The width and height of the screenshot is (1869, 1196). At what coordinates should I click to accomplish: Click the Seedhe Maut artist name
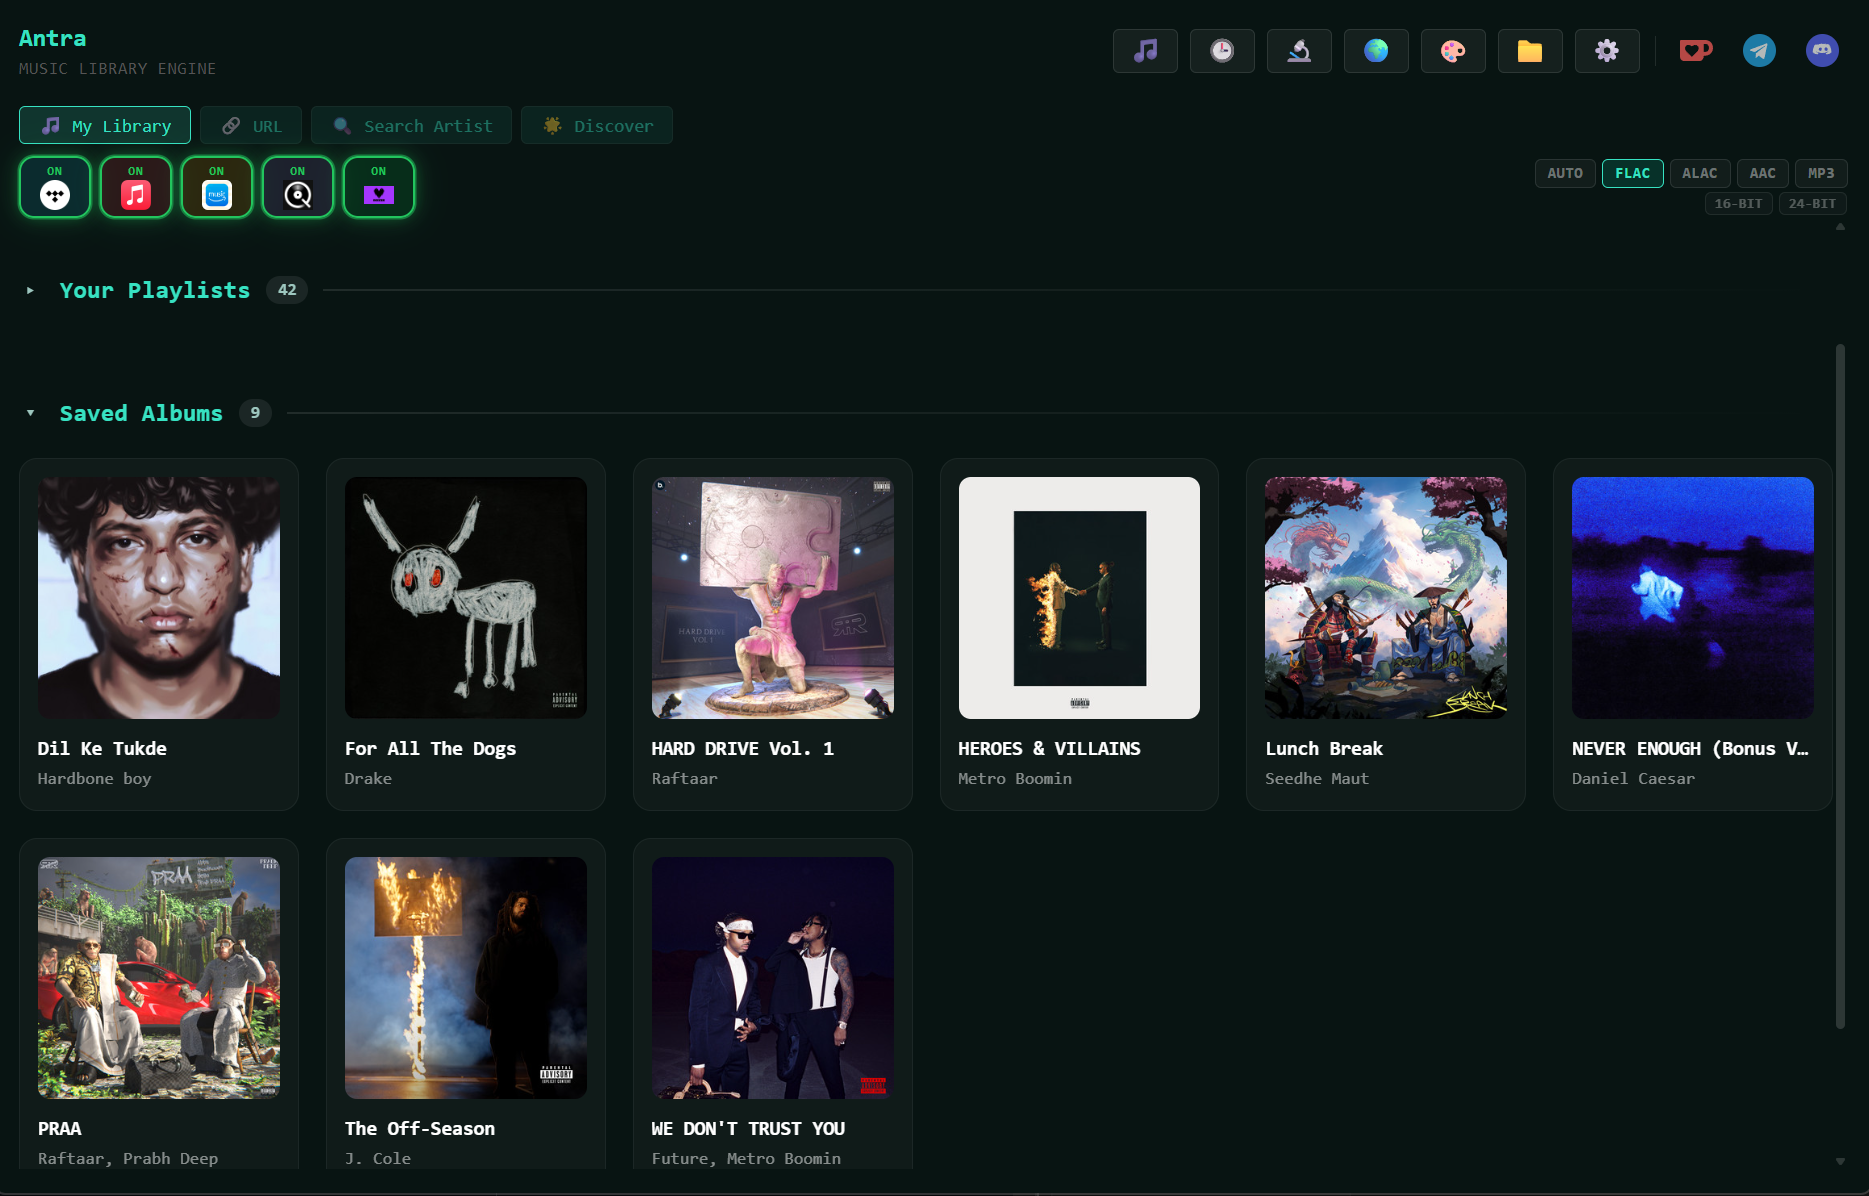pyautogui.click(x=1317, y=779)
